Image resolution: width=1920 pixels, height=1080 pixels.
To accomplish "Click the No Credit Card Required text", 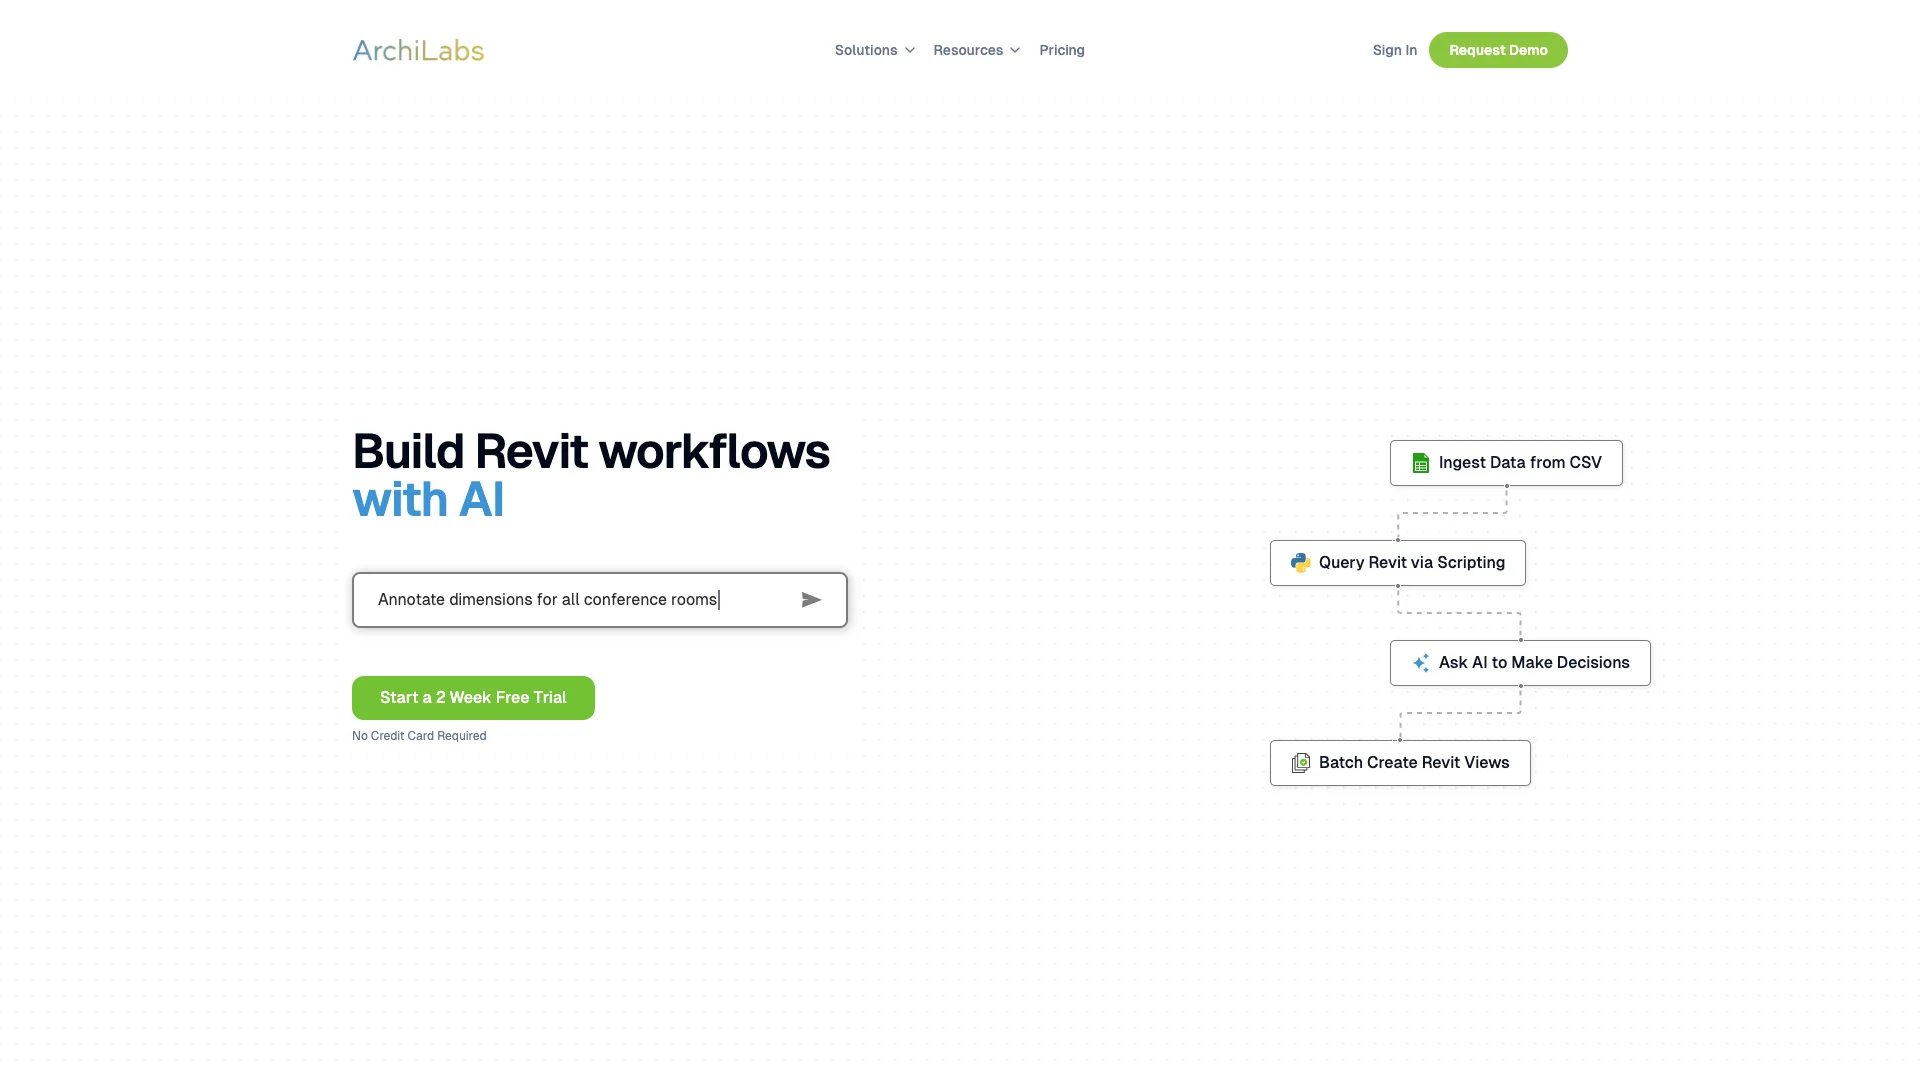I will coord(419,736).
